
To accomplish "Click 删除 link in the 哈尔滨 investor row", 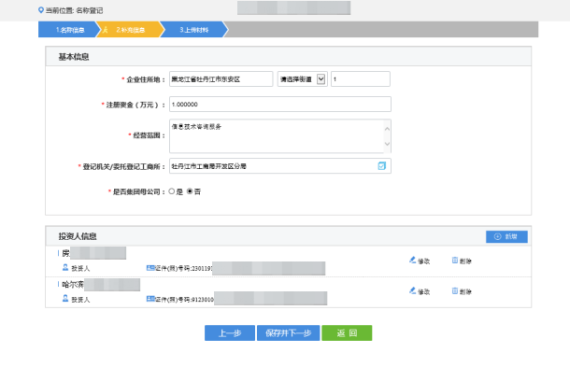I will click(465, 292).
